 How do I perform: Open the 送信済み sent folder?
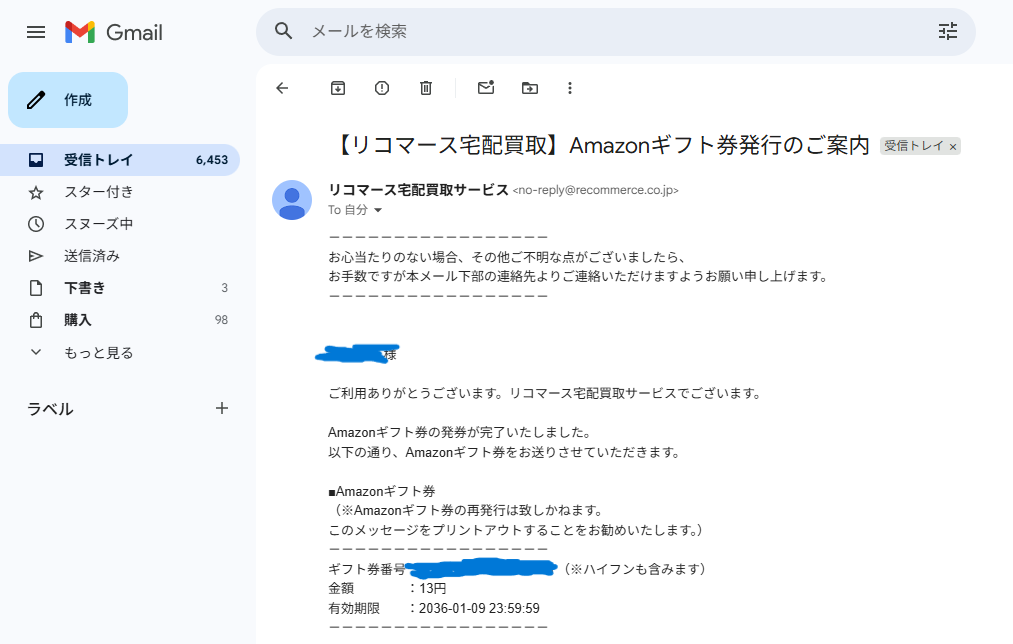coord(91,256)
